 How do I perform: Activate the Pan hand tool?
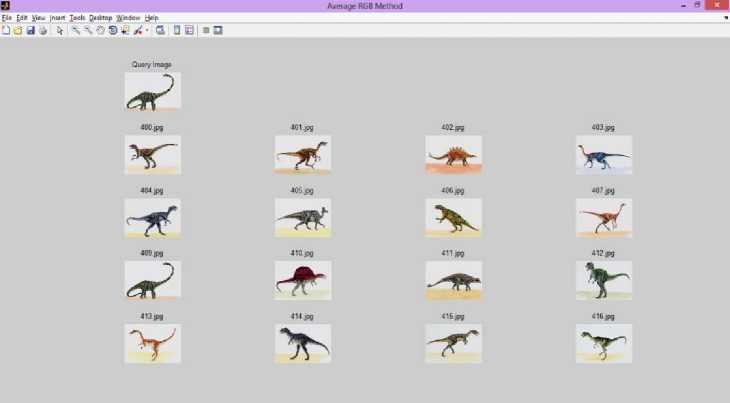[100, 30]
